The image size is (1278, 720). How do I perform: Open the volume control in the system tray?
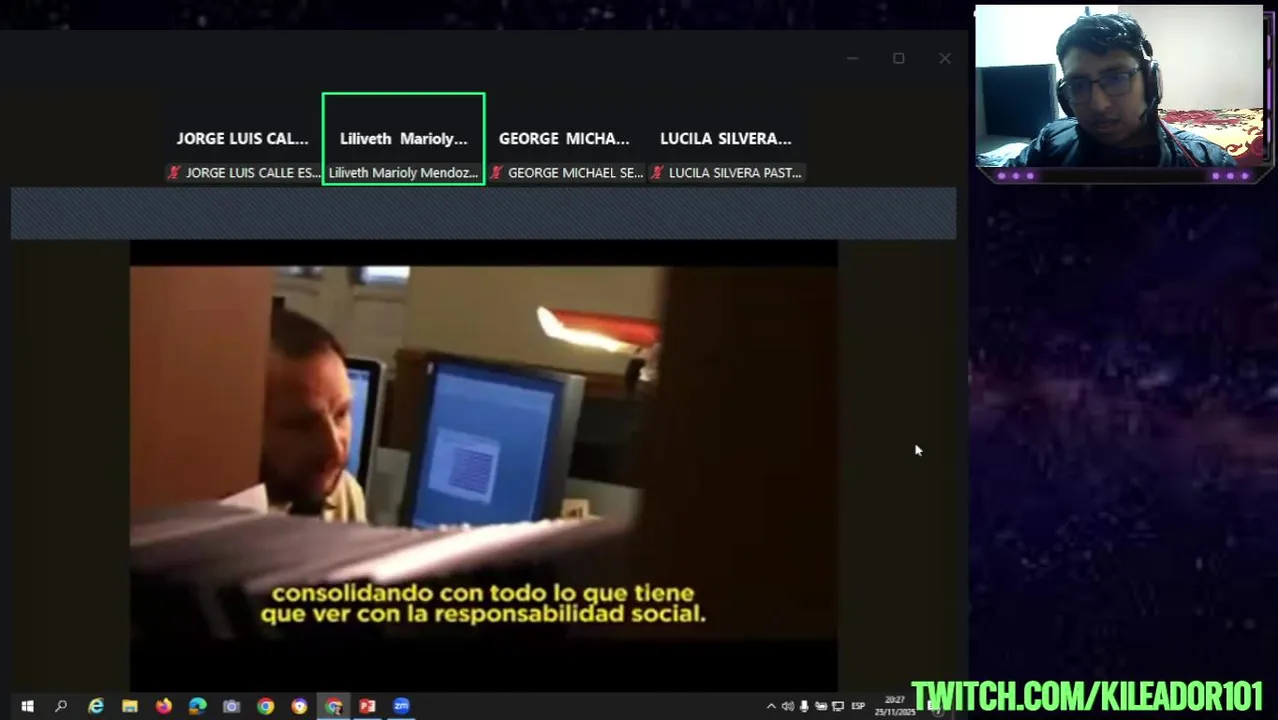coord(788,706)
